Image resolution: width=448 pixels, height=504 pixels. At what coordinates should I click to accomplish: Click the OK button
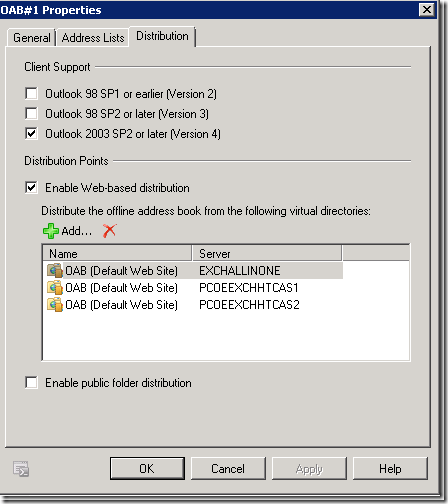(147, 468)
